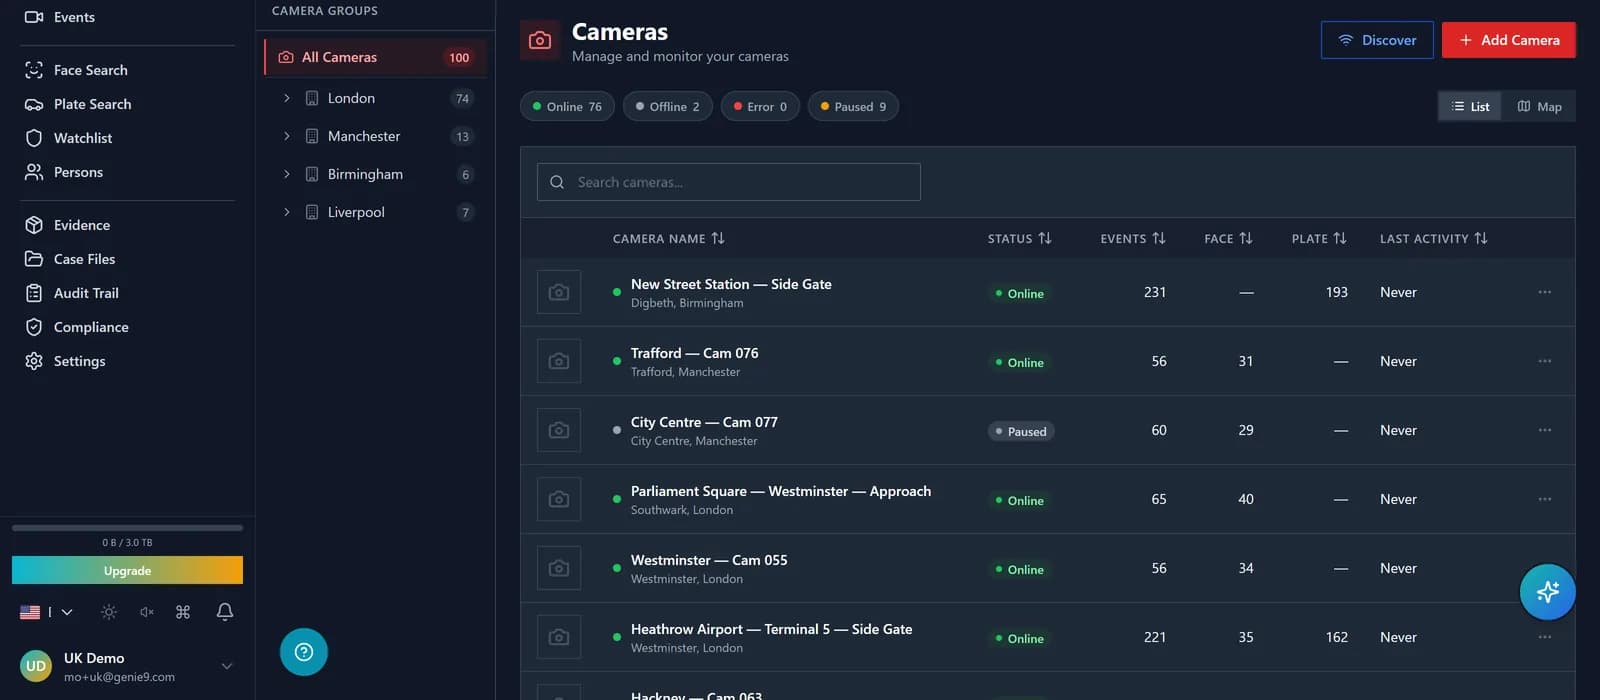1600x700 pixels.
Task: Click the search magnifier icon
Action: point(557,182)
